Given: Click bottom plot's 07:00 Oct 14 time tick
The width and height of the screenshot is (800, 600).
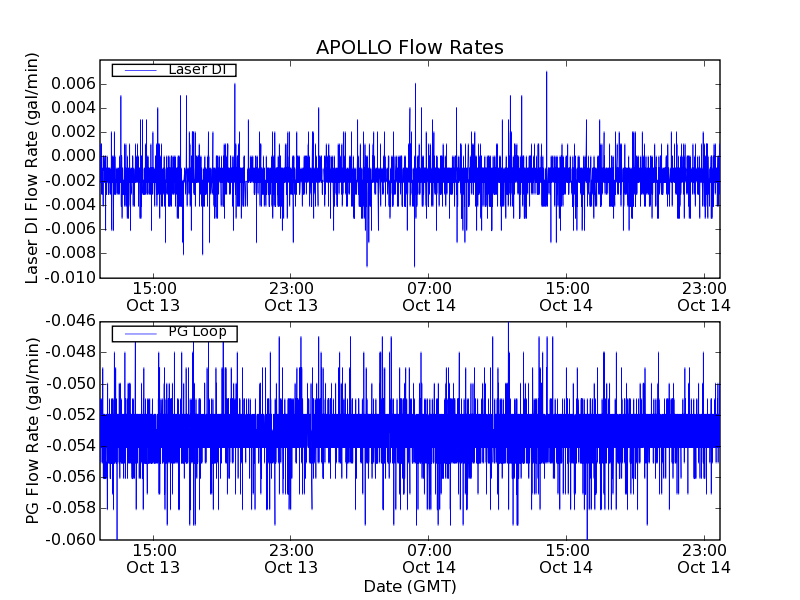Looking at the screenshot, I should pos(429,558).
